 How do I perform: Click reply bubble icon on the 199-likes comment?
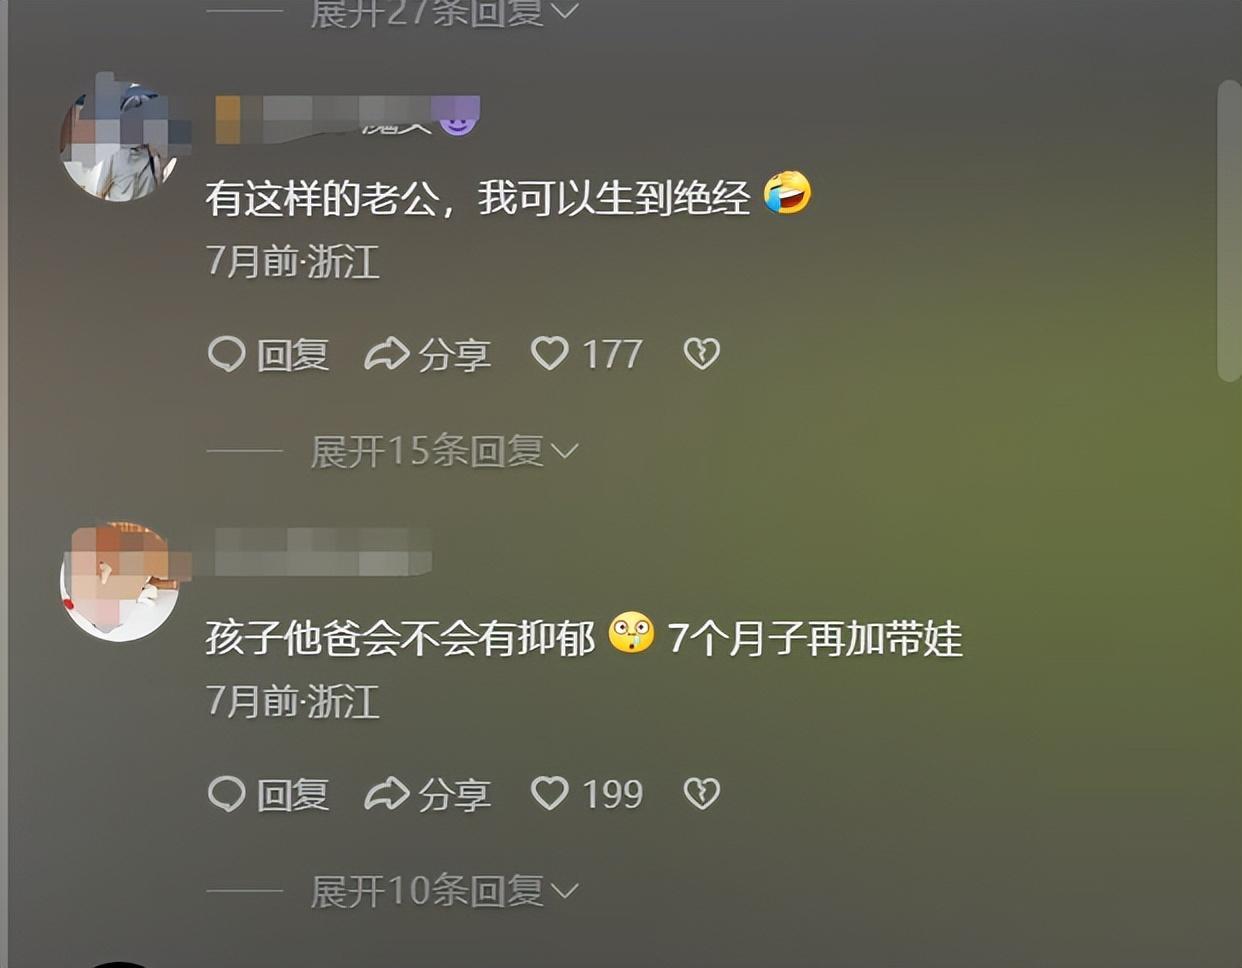coord(227,794)
